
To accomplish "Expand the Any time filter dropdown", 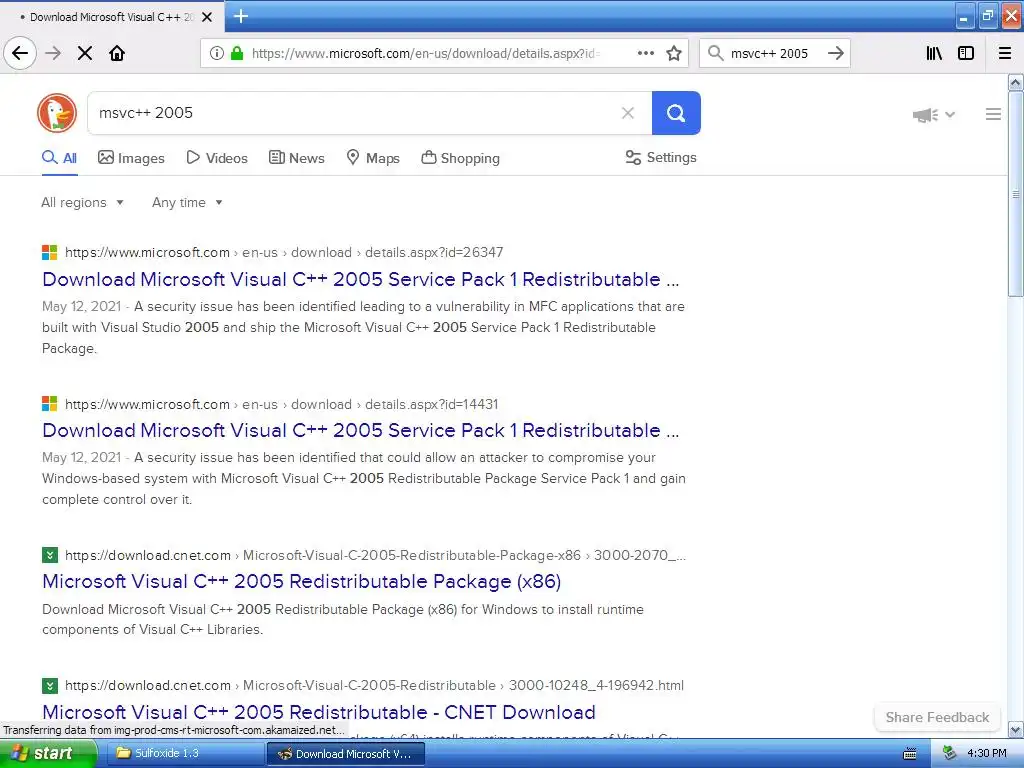I will [187, 202].
